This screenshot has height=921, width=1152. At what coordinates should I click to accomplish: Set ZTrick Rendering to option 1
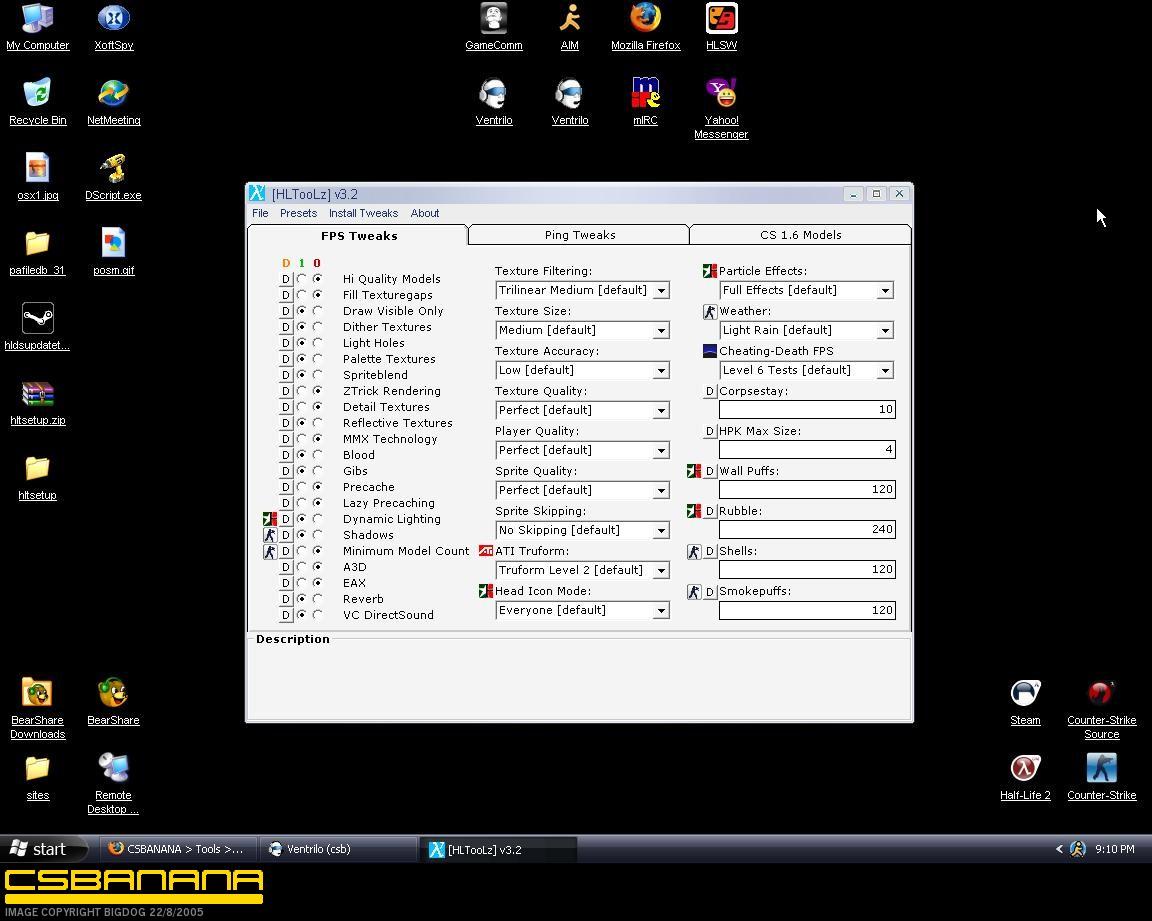coord(301,391)
